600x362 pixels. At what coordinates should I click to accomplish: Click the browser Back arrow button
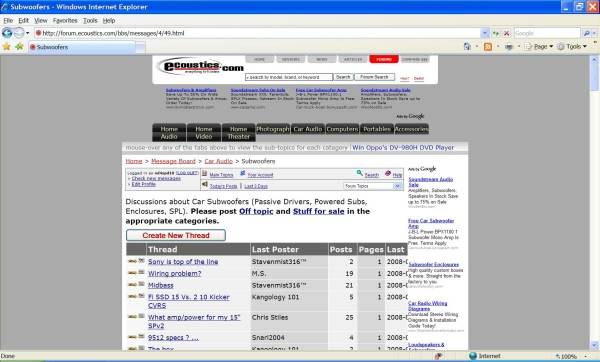click(7, 33)
